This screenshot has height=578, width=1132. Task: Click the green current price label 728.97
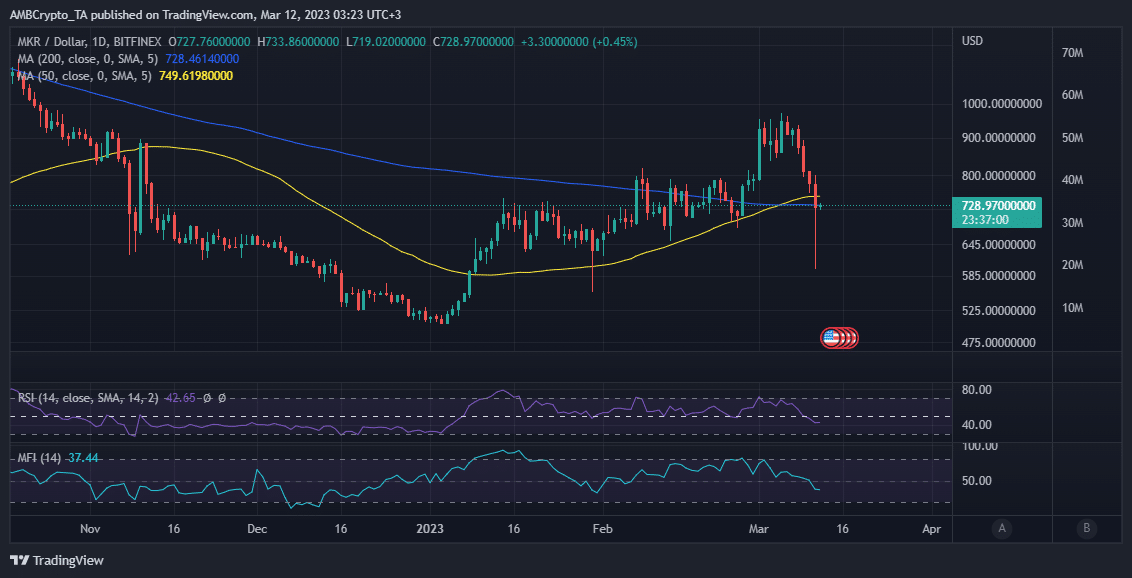[x=1000, y=205]
